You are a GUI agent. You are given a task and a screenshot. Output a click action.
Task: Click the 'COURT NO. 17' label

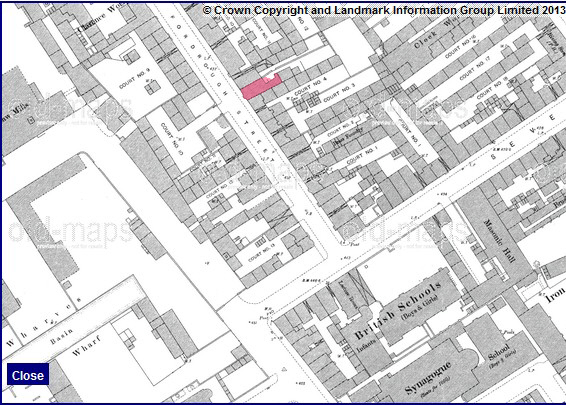(x=475, y=70)
